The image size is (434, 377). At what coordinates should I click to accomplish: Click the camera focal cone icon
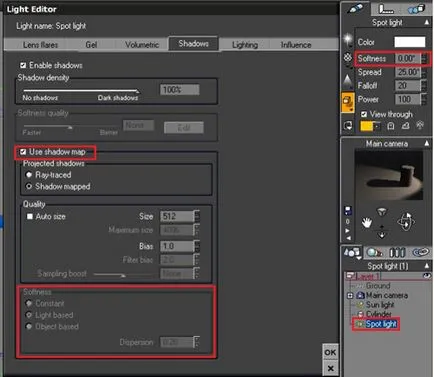pos(382,212)
